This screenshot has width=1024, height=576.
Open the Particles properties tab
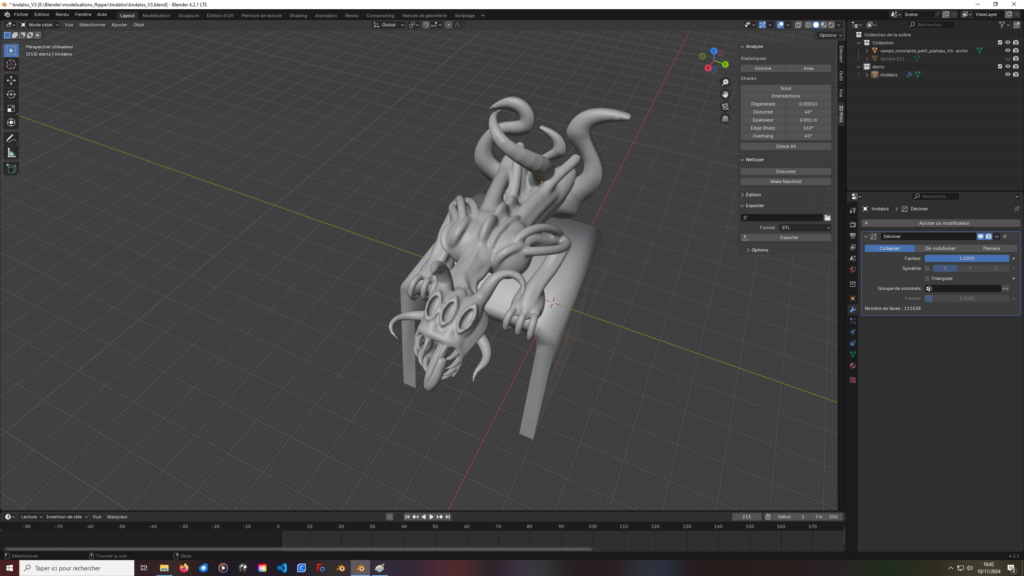click(x=853, y=321)
